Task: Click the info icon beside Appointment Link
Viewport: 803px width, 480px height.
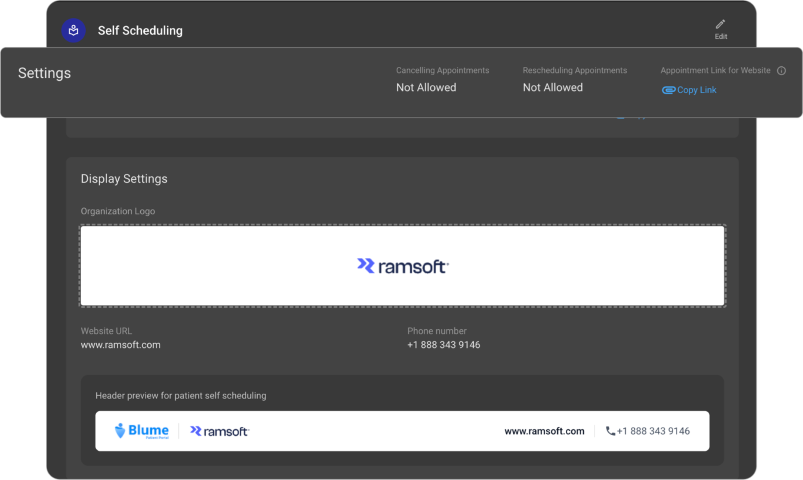Action: tap(781, 71)
